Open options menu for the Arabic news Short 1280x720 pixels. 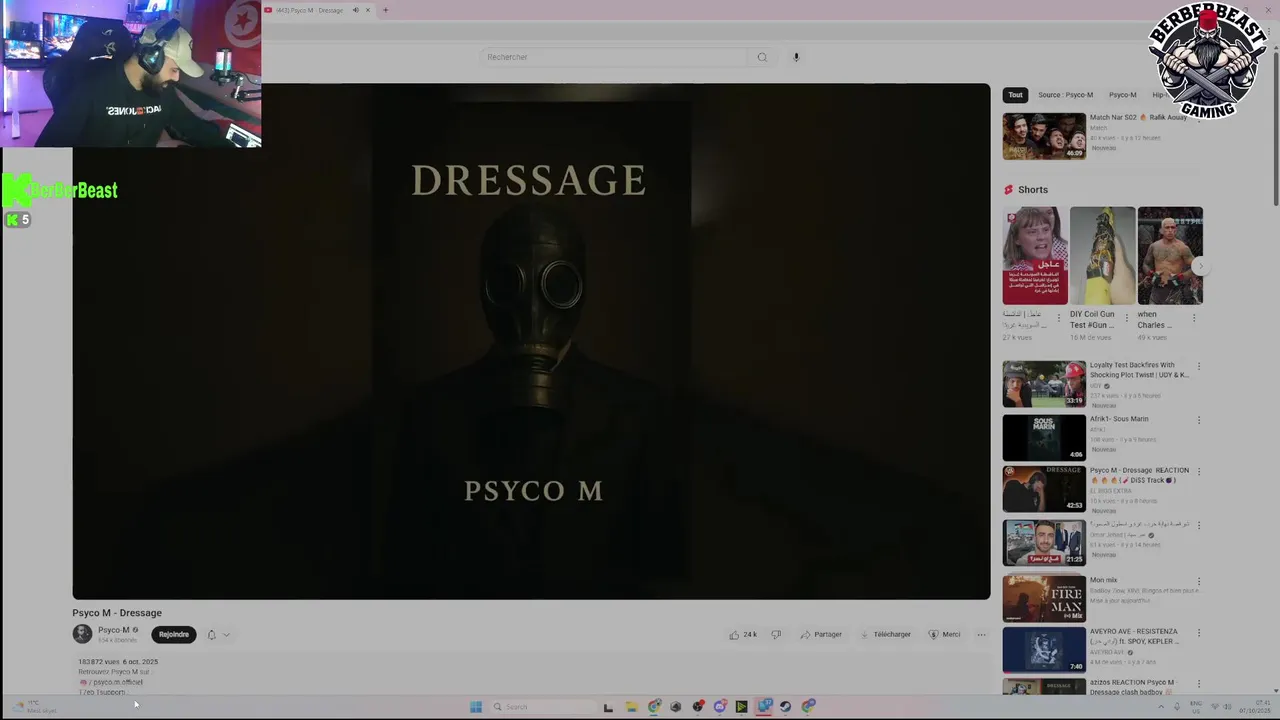[x=1059, y=318]
